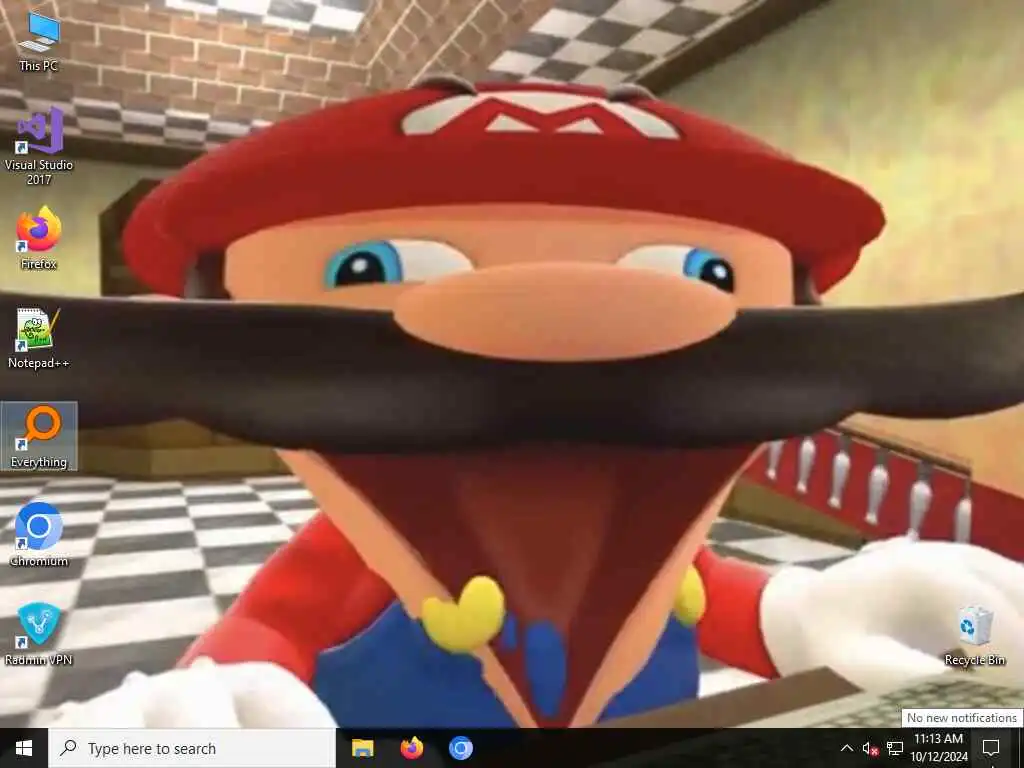Launch Chromium from the taskbar

click(x=460, y=748)
